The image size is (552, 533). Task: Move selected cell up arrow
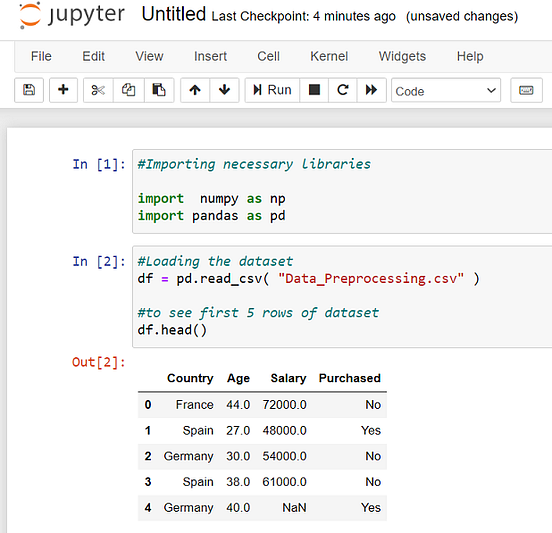point(195,90)
